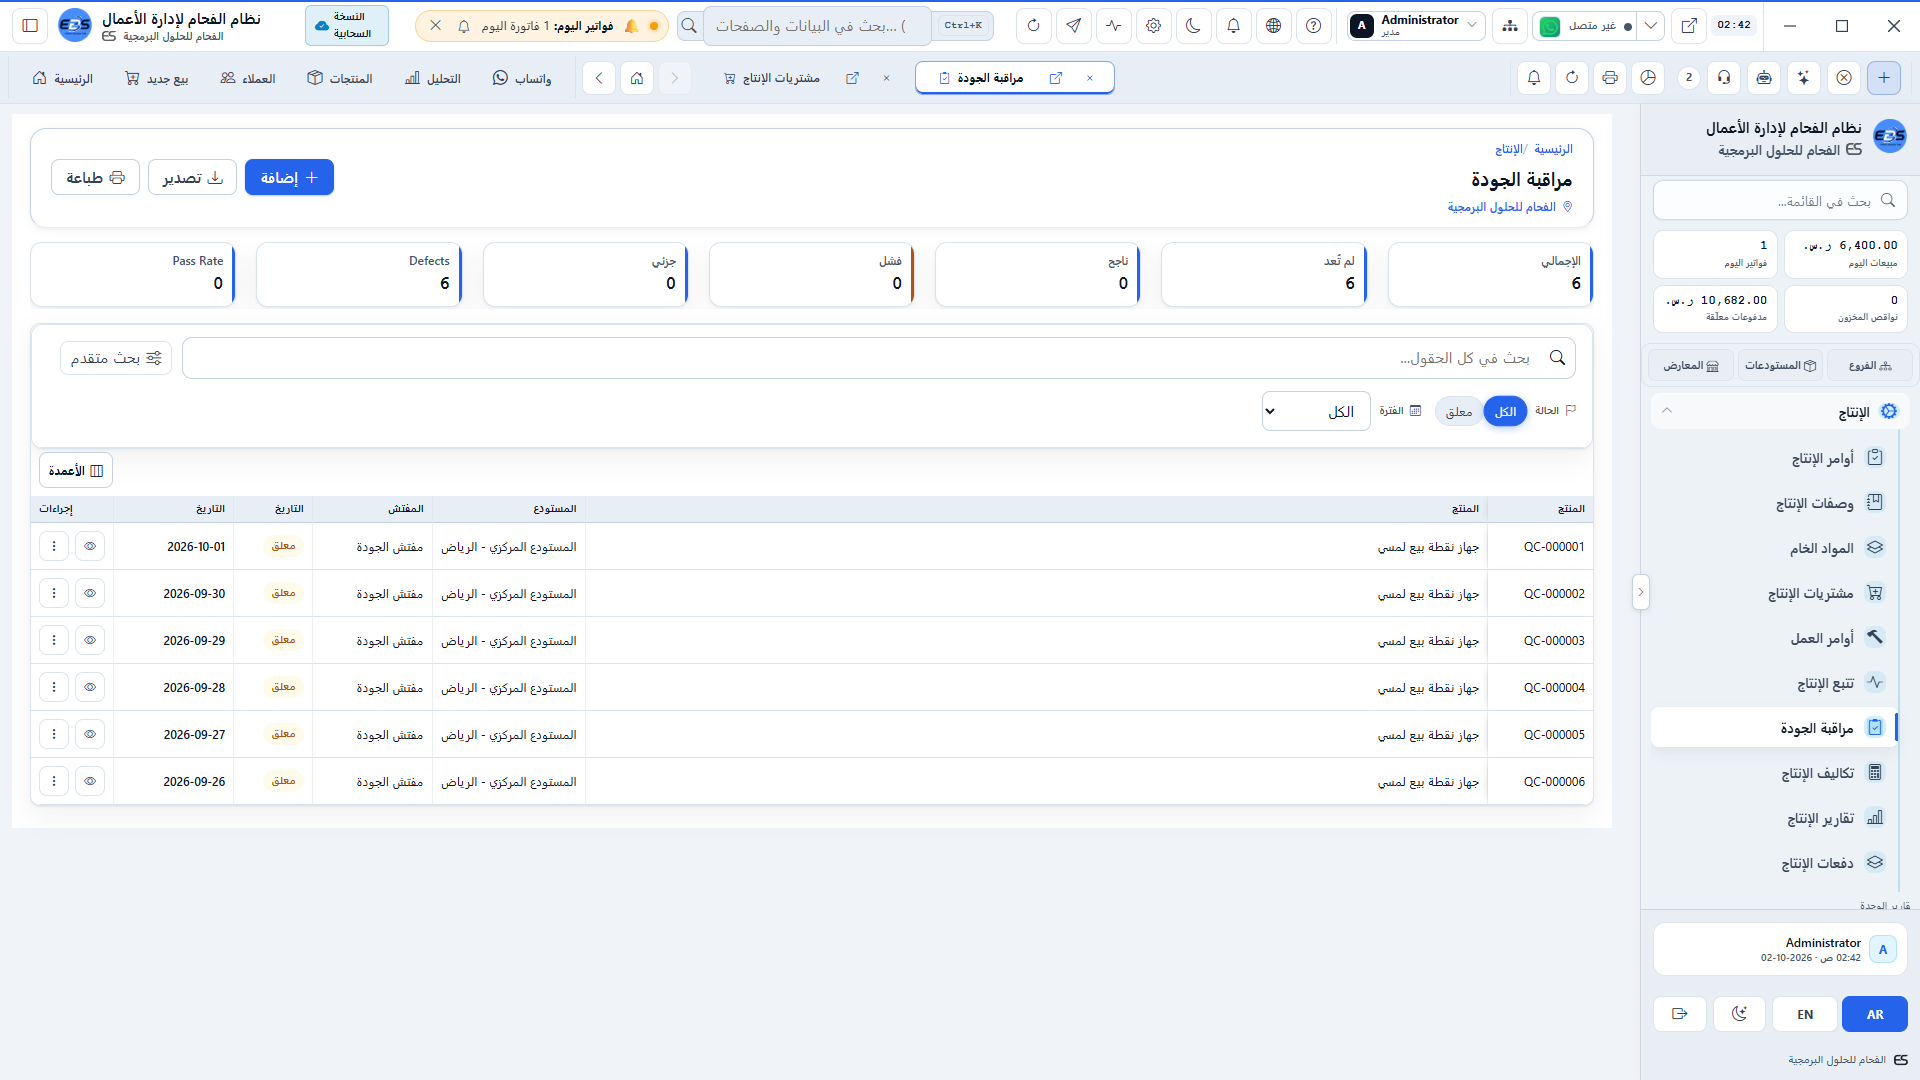Open the connection status dropdown arrow

tap(1651, 26)
